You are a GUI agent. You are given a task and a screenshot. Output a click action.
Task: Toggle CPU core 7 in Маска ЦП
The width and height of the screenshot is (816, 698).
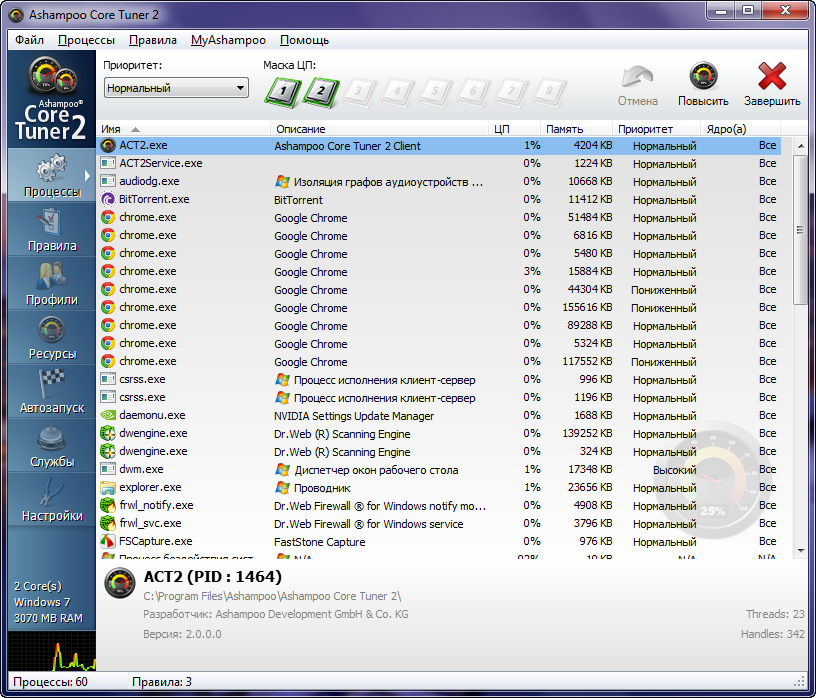pos(511,92)
